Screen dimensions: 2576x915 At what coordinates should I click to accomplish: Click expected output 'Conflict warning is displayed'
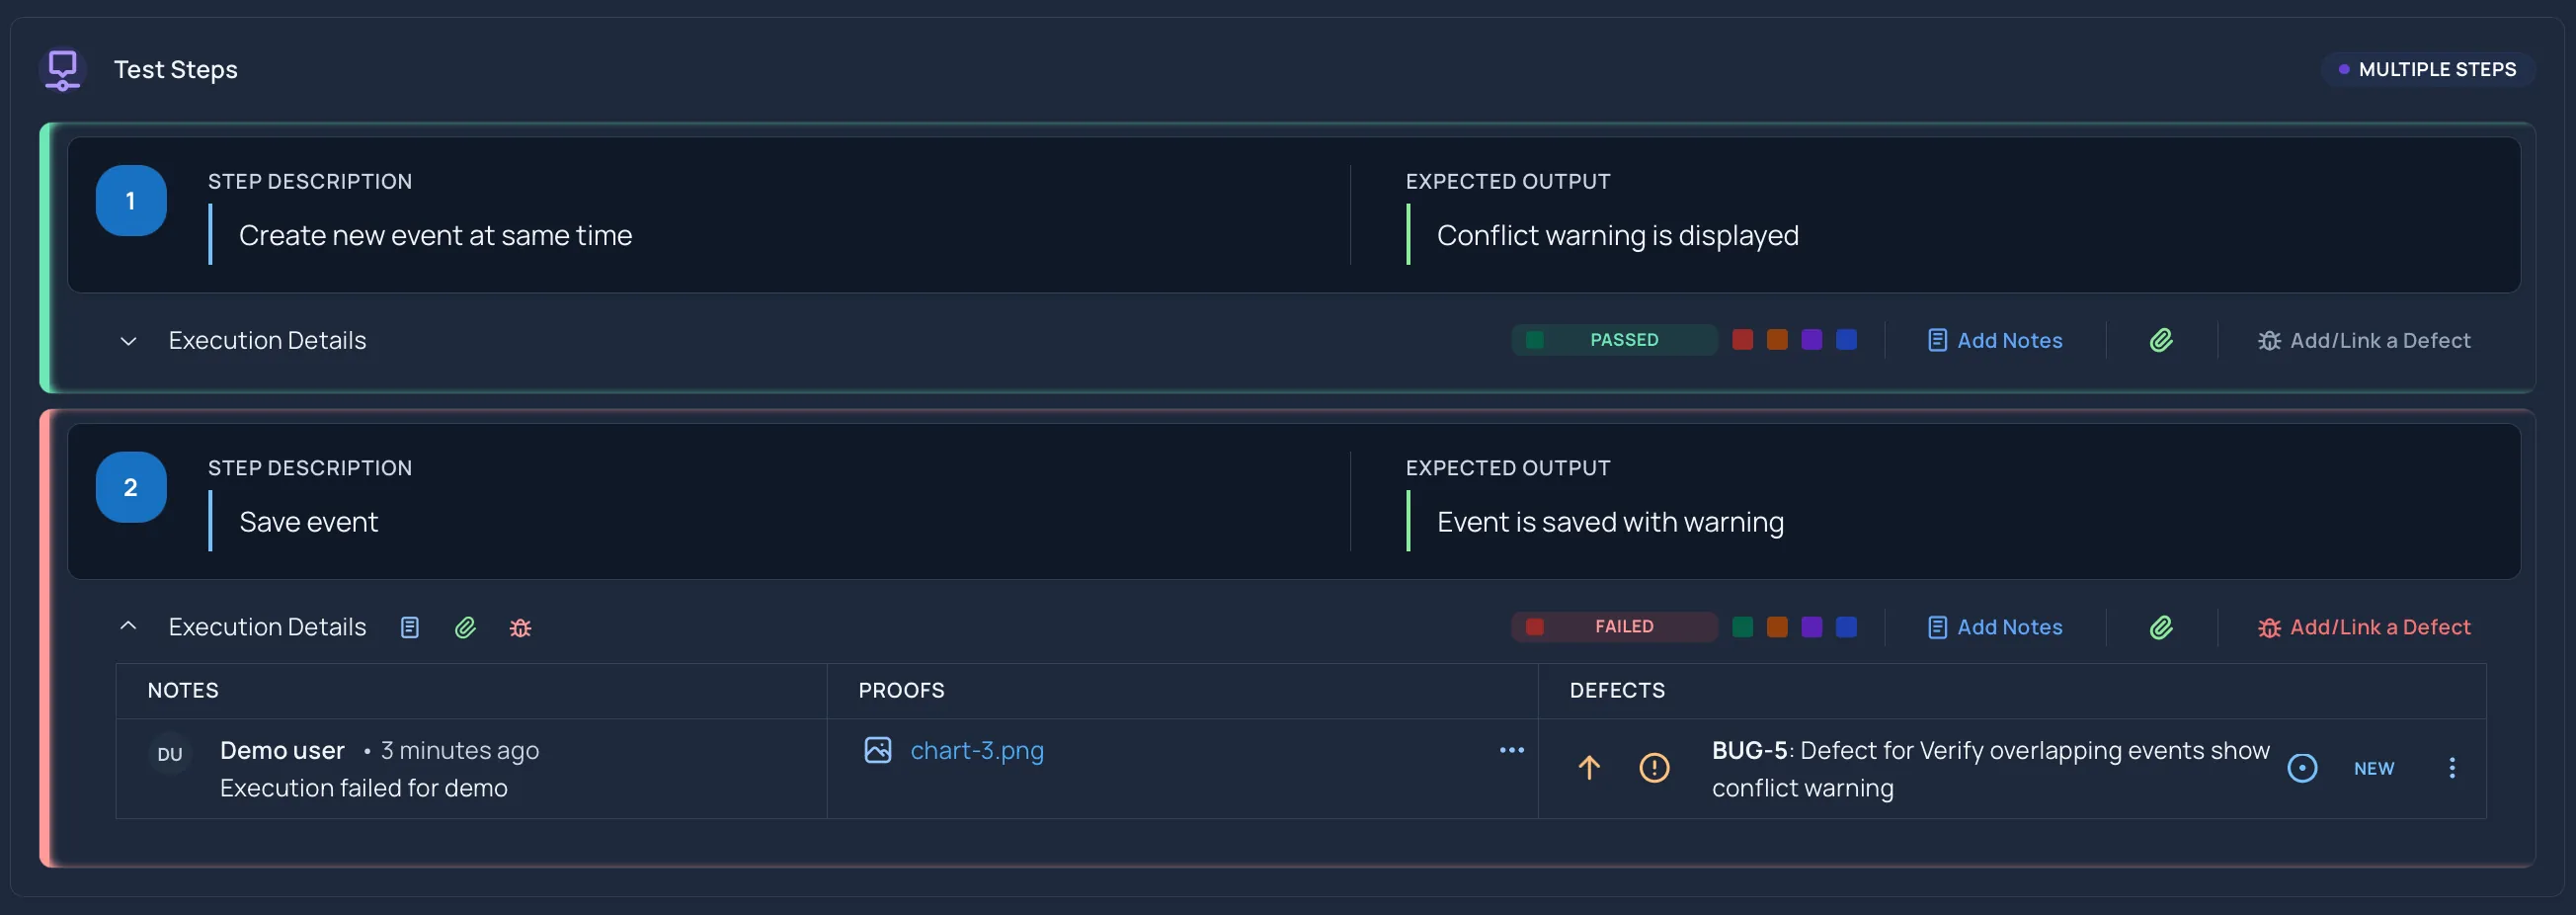pos(1618,235)
